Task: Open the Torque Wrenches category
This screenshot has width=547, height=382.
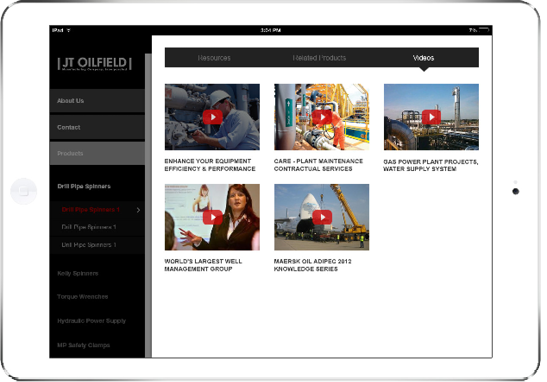Action: click(82, 297)
